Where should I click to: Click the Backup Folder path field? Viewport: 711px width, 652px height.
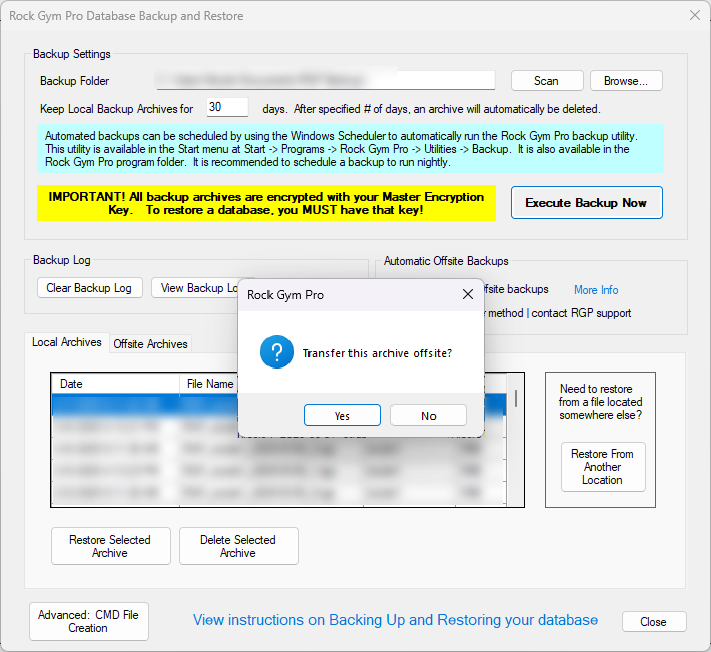click(325, 80)
